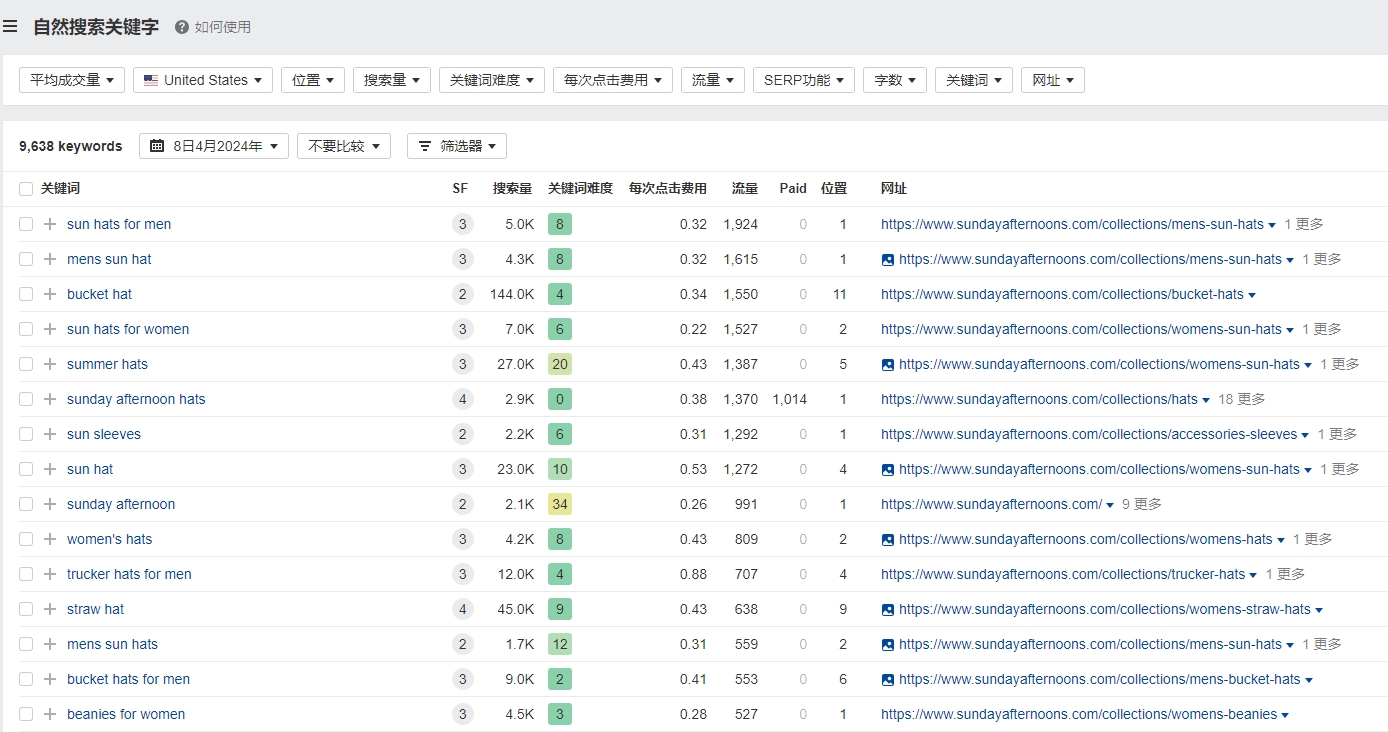Check the 'summer hats' row checkbox
The height and width of the screenshot is (732, 1388).
pyautogui.click(x=26, y=364)
